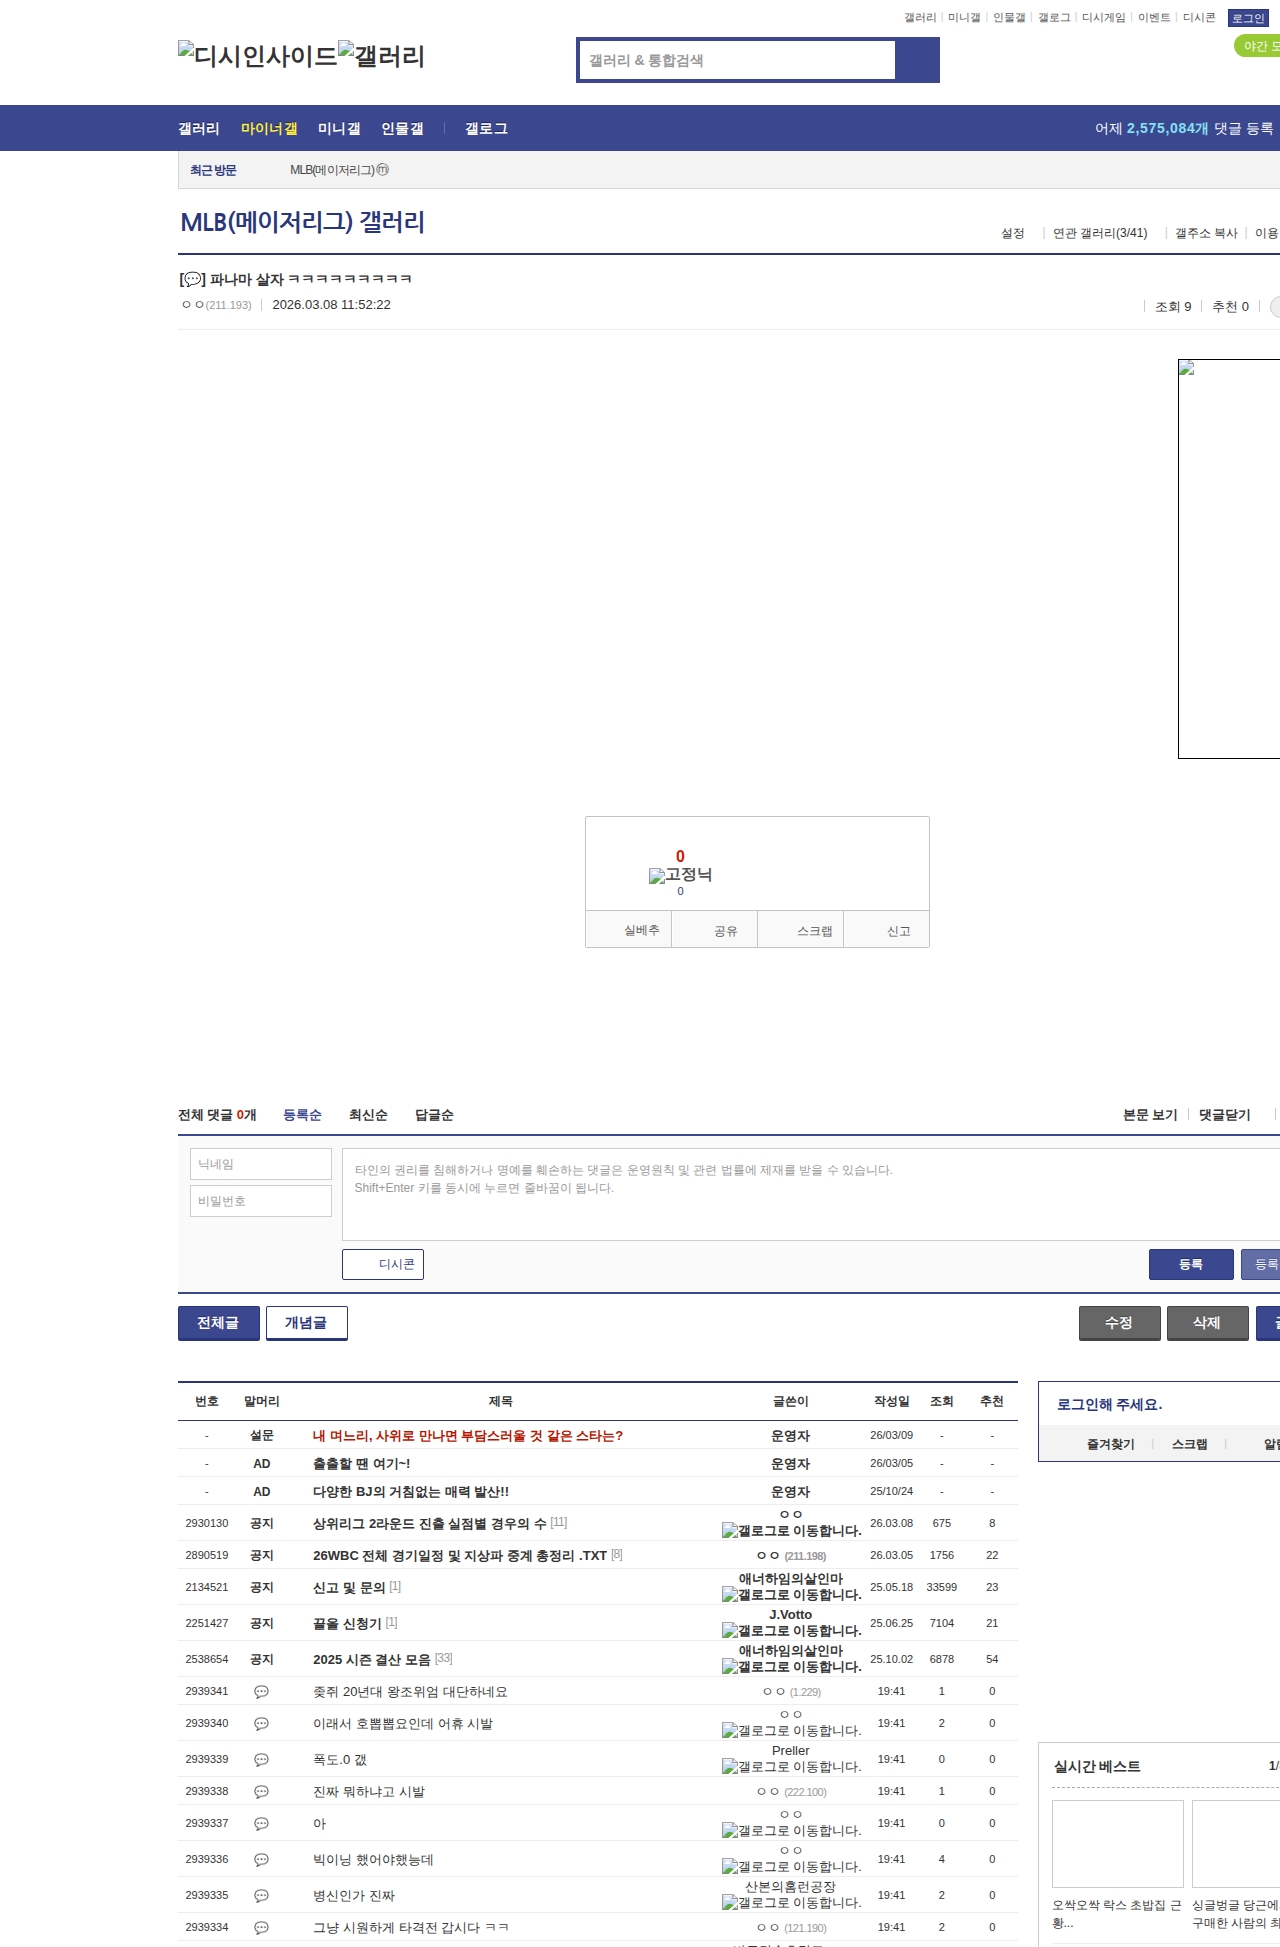
Task: Click the 본문 보기 link
Action: point(1150,1115)
